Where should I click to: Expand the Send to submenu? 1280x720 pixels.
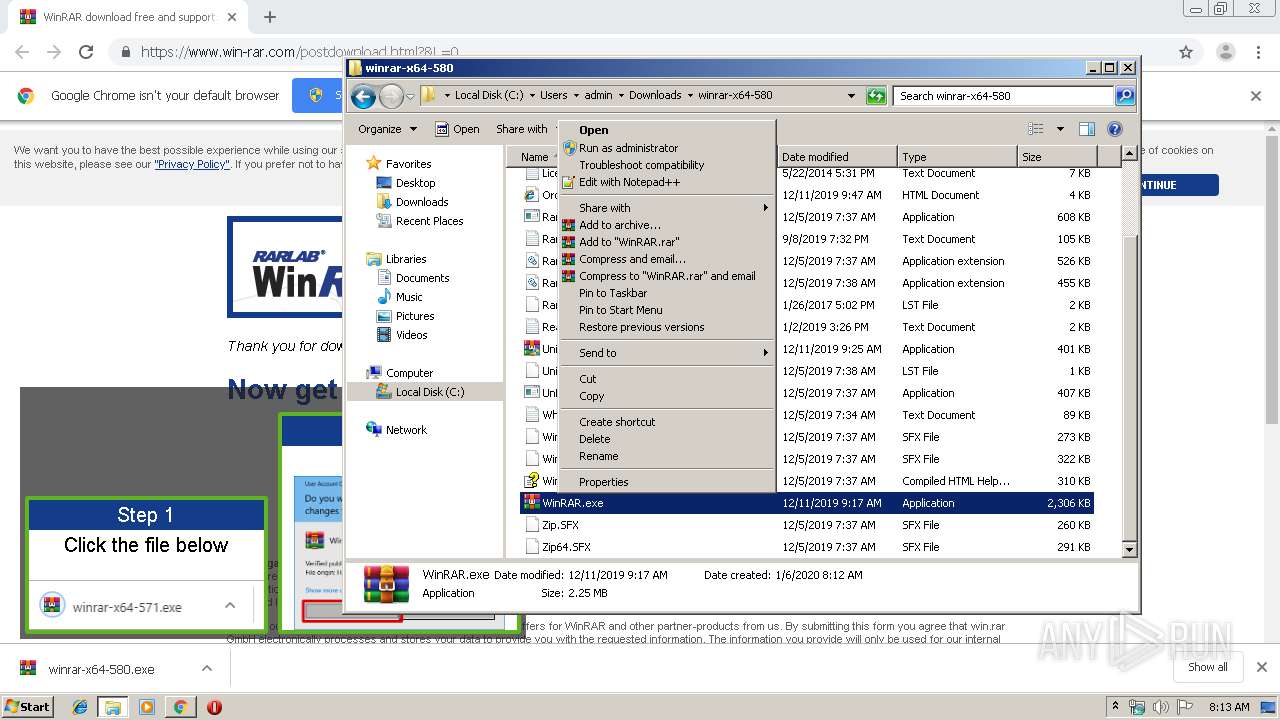click(667, 353)
